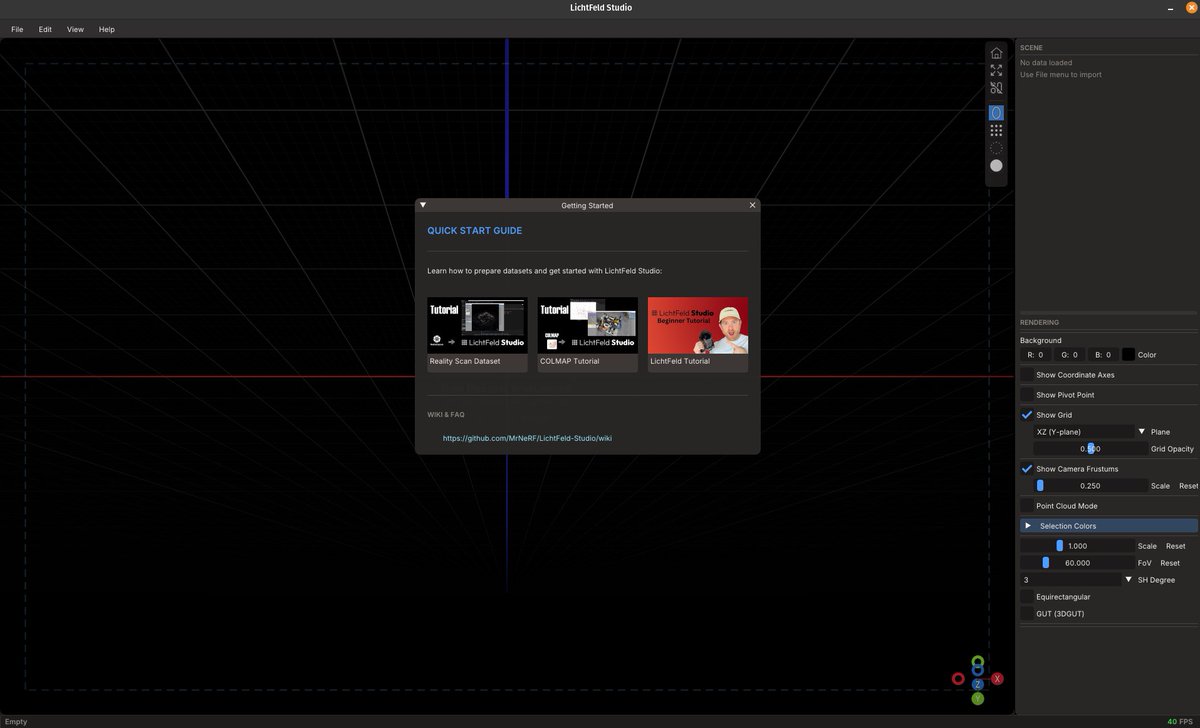Click the Background R value field
1200x728 pixels.
point(1035,355)
